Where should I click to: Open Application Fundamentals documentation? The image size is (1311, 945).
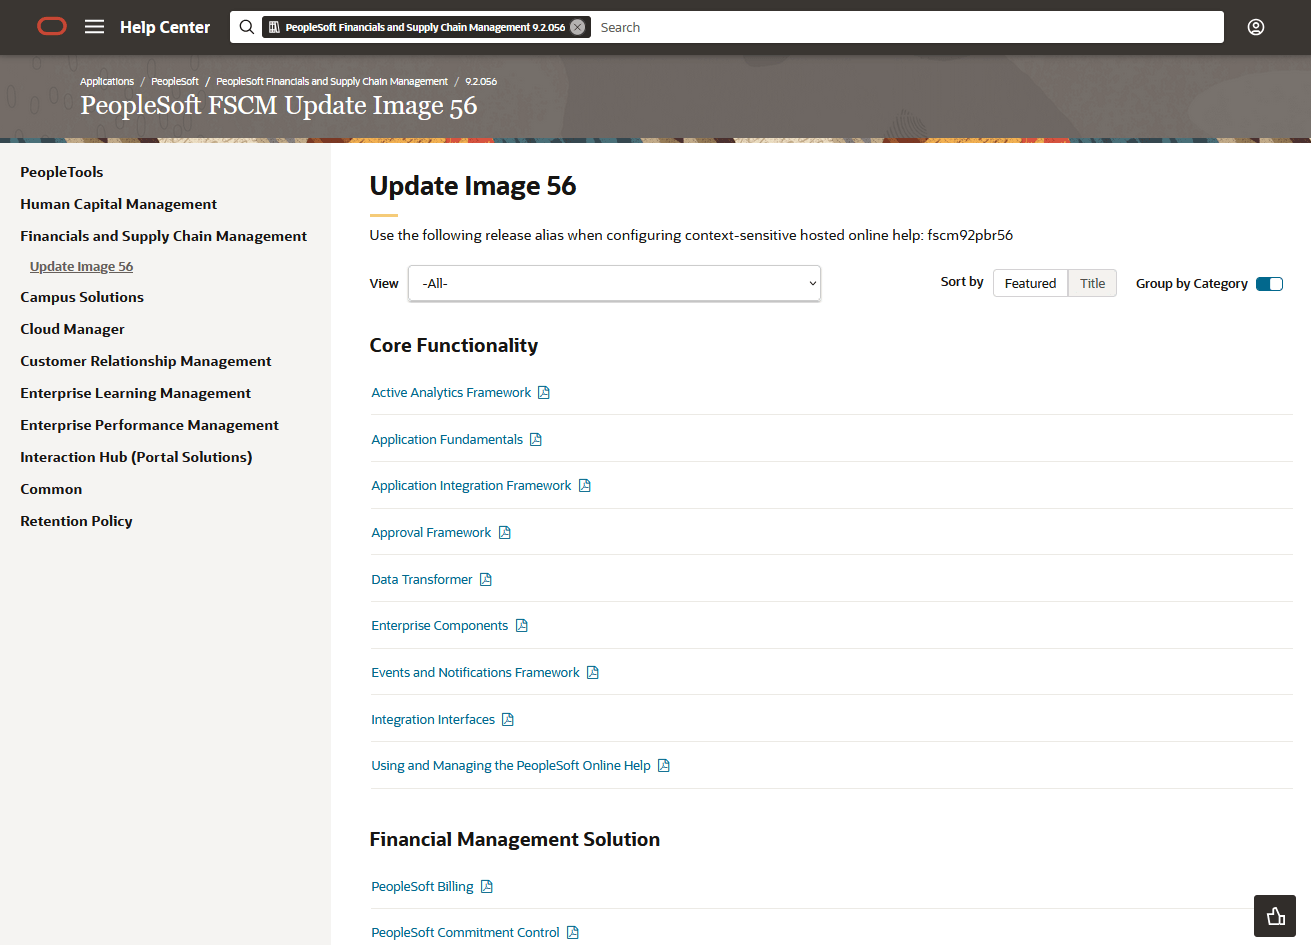[447, 439]
